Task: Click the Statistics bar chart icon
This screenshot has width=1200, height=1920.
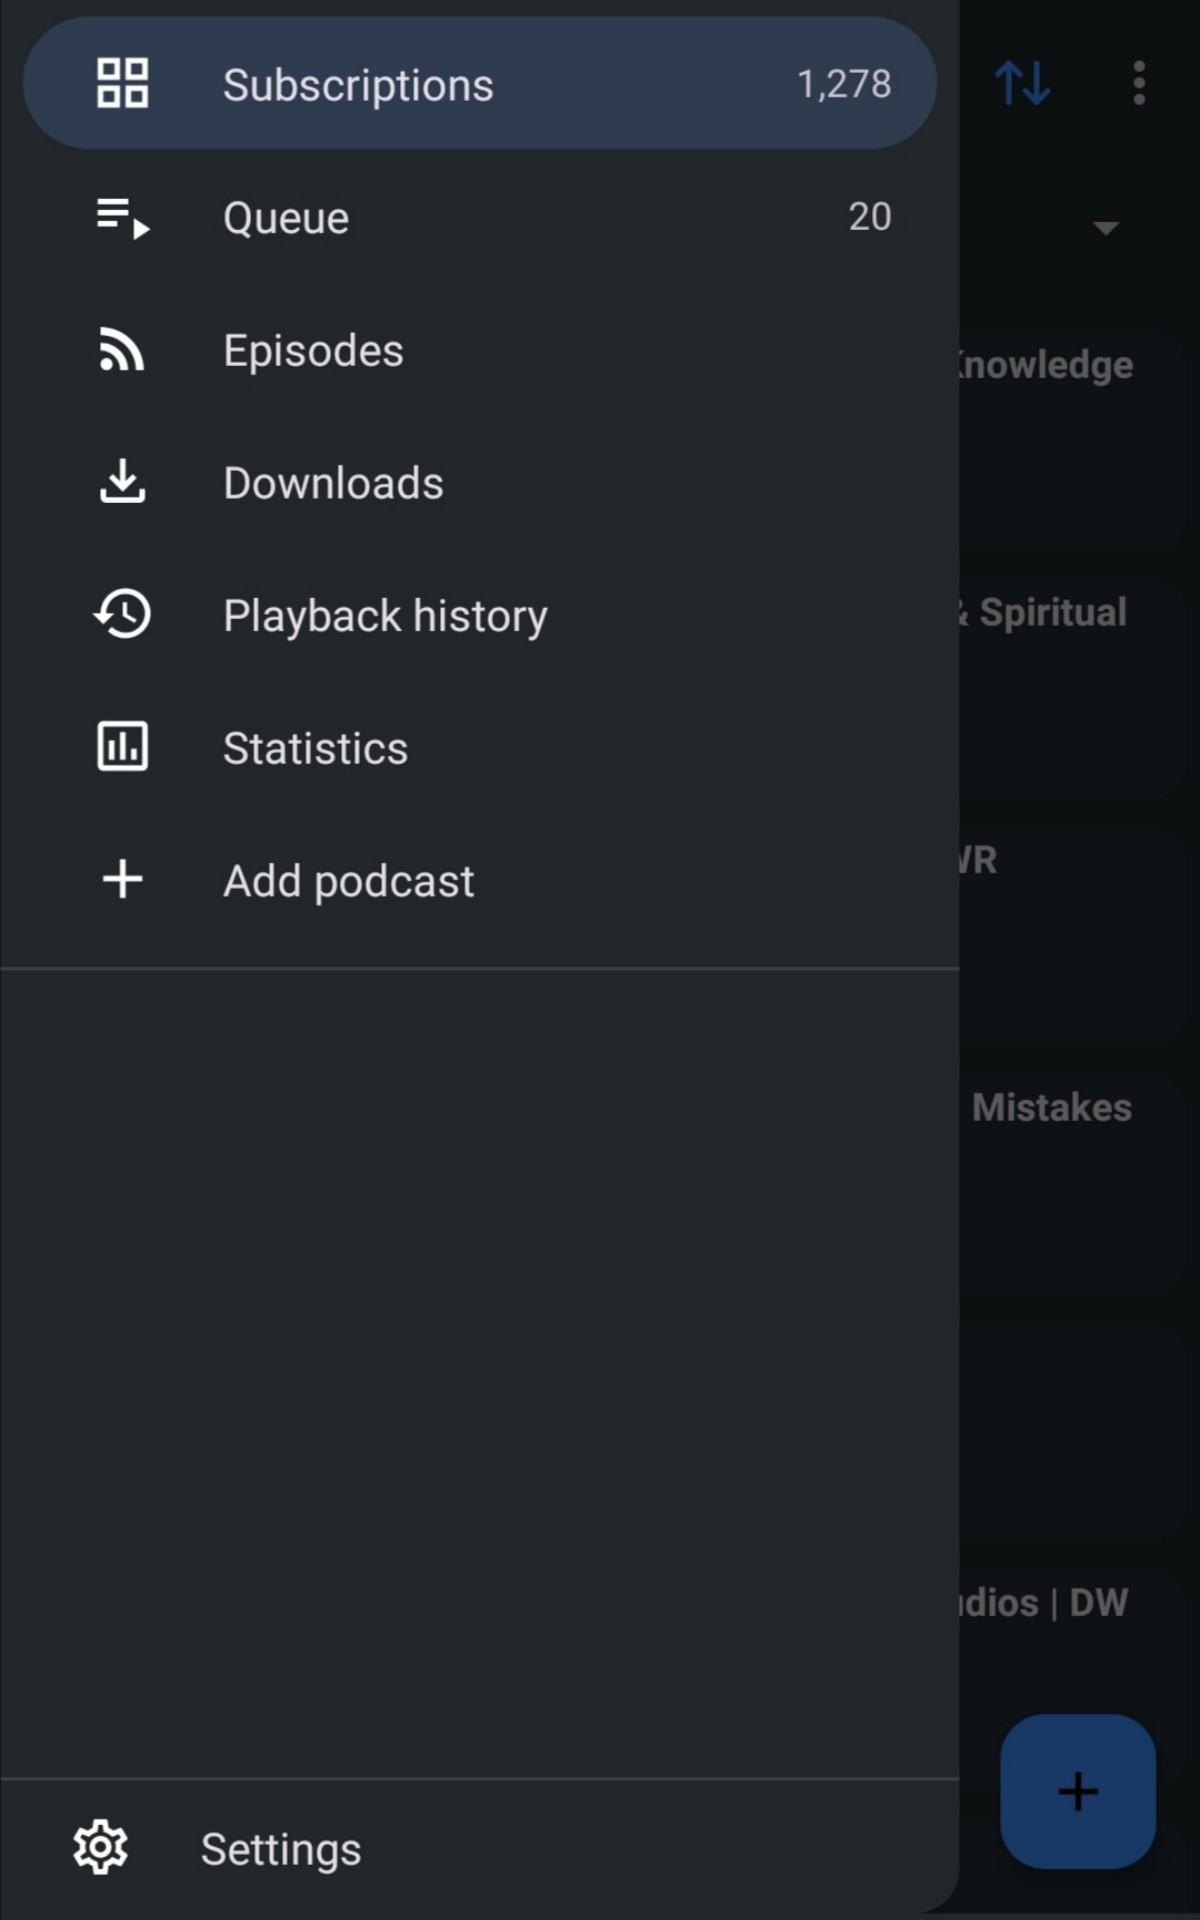Action: click(122, 747)
